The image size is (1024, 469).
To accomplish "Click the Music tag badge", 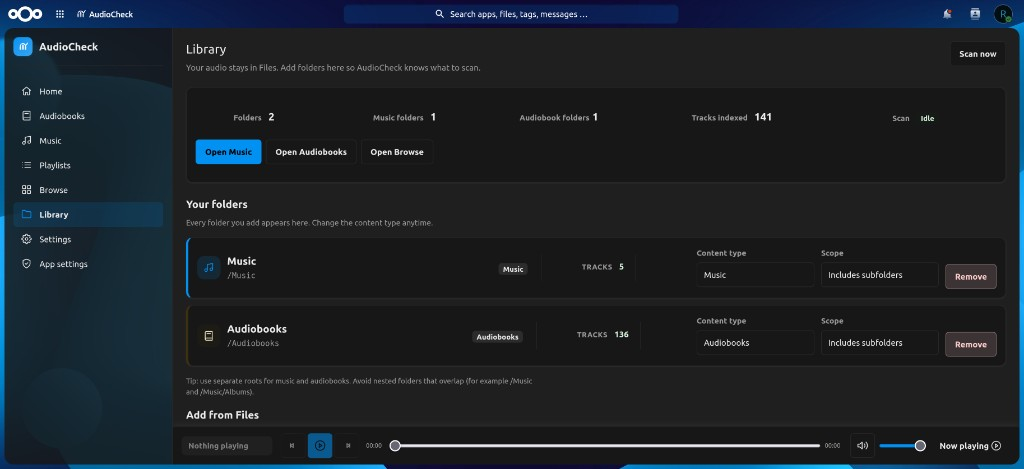I will 513,269.
